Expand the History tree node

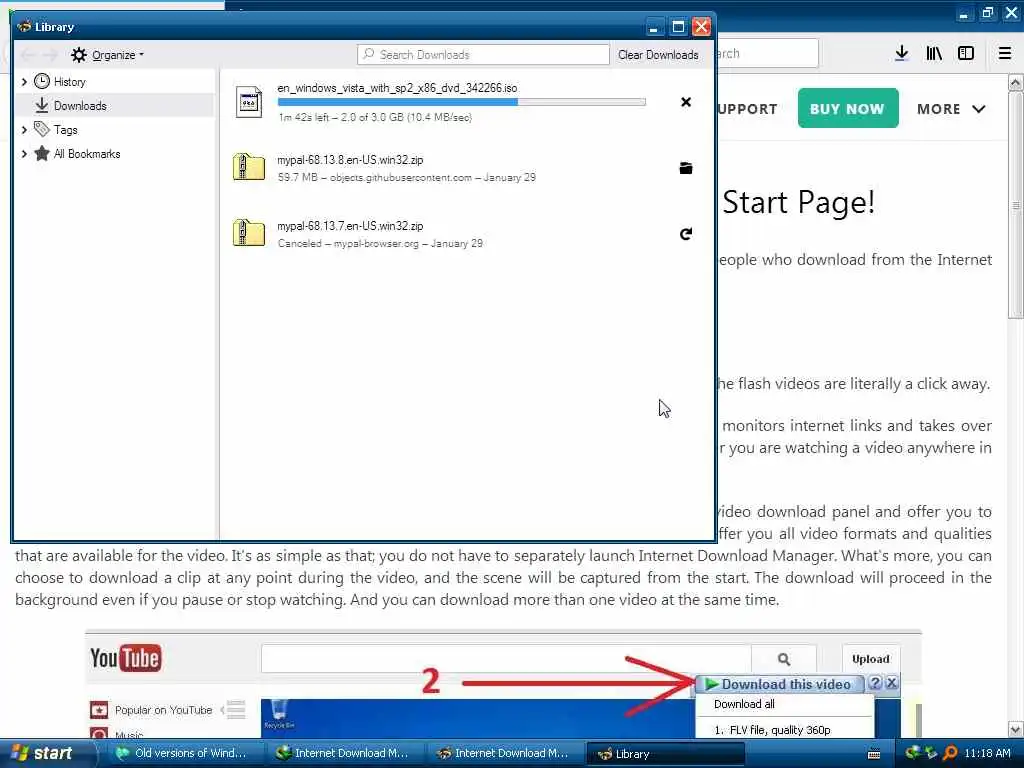[x=24, y=82]
